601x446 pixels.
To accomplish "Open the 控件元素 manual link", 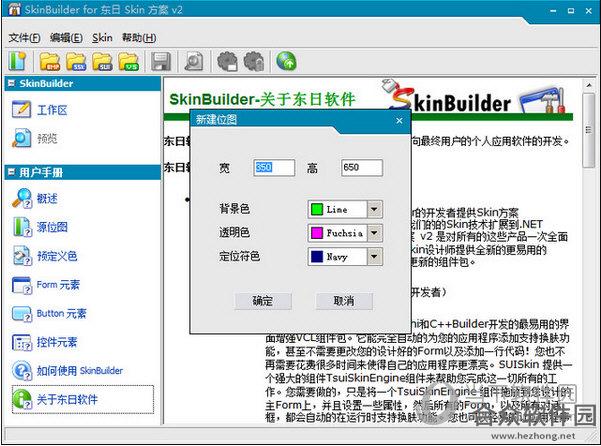I will pyautogui.click(x=57, y=342).
